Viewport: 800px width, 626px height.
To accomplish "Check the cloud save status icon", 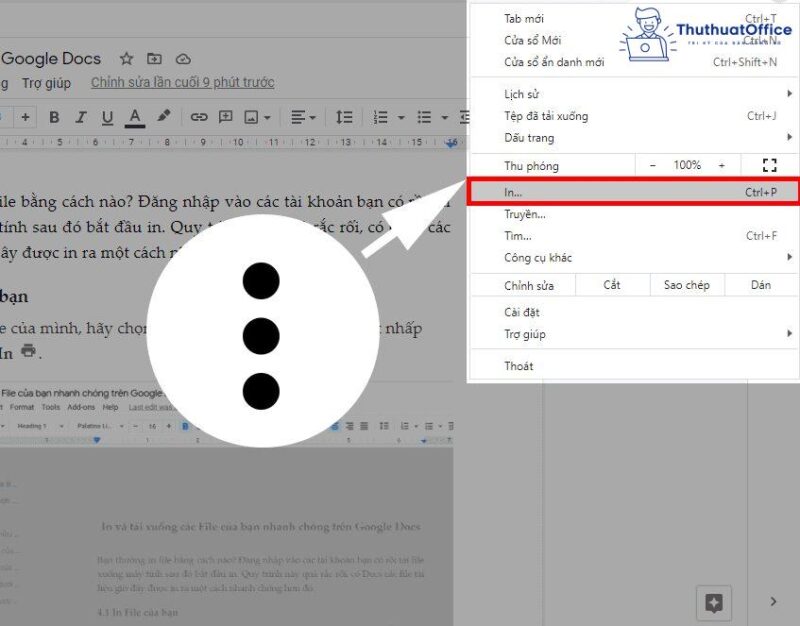I will pos(183,59).
